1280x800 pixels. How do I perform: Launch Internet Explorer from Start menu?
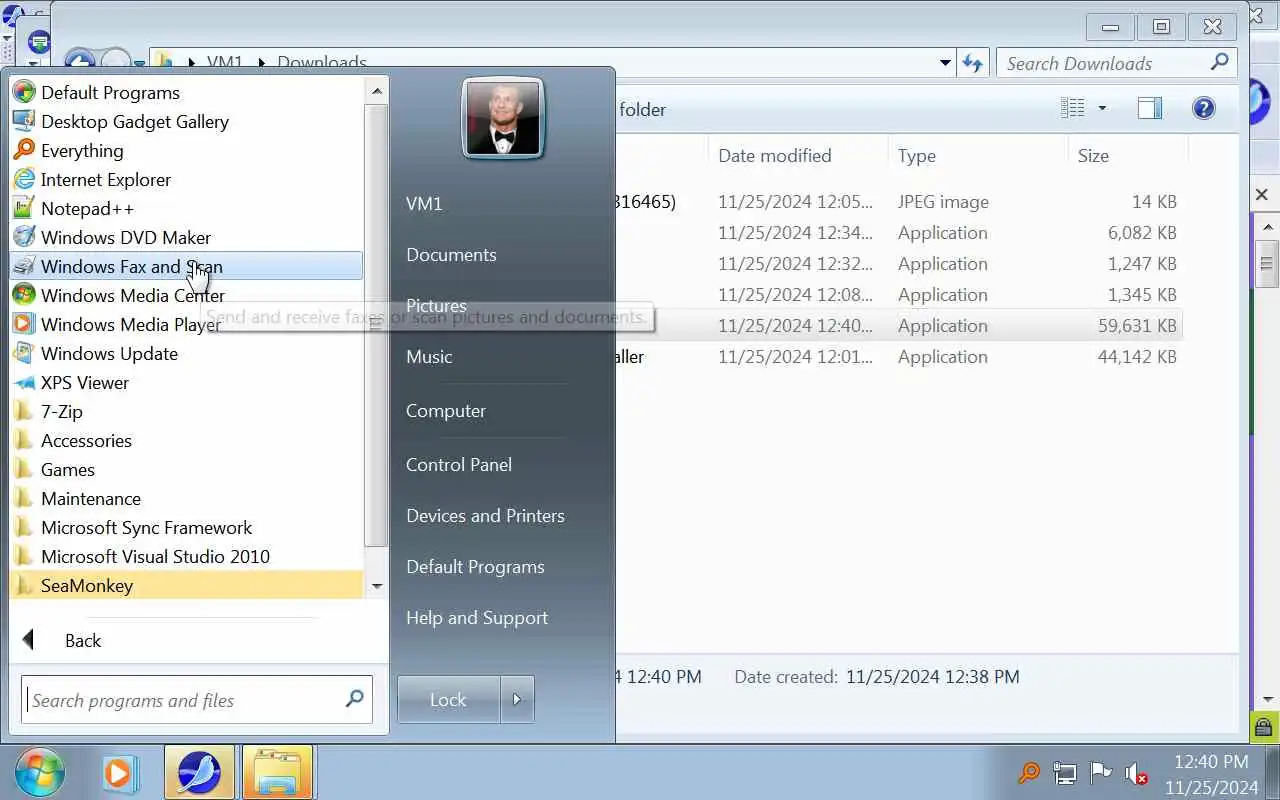tap(186, 179)
